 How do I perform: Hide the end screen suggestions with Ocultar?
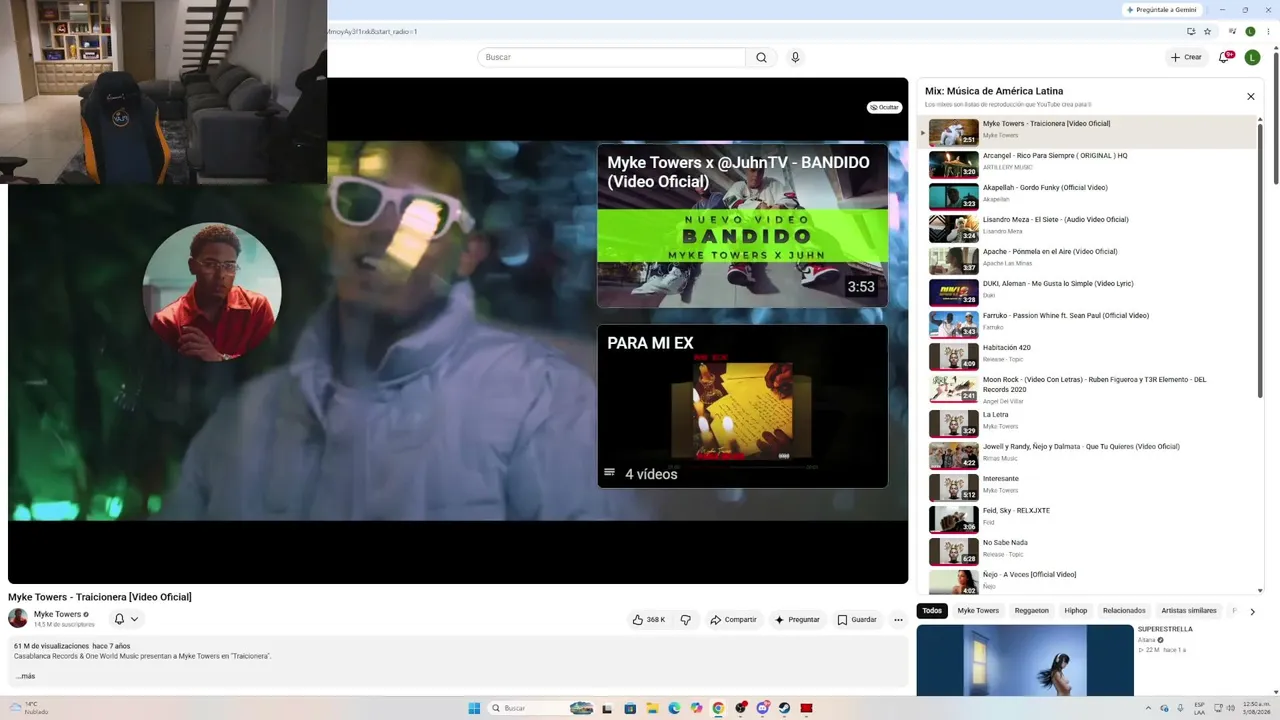pyautogui.click(x=884, y=107)
